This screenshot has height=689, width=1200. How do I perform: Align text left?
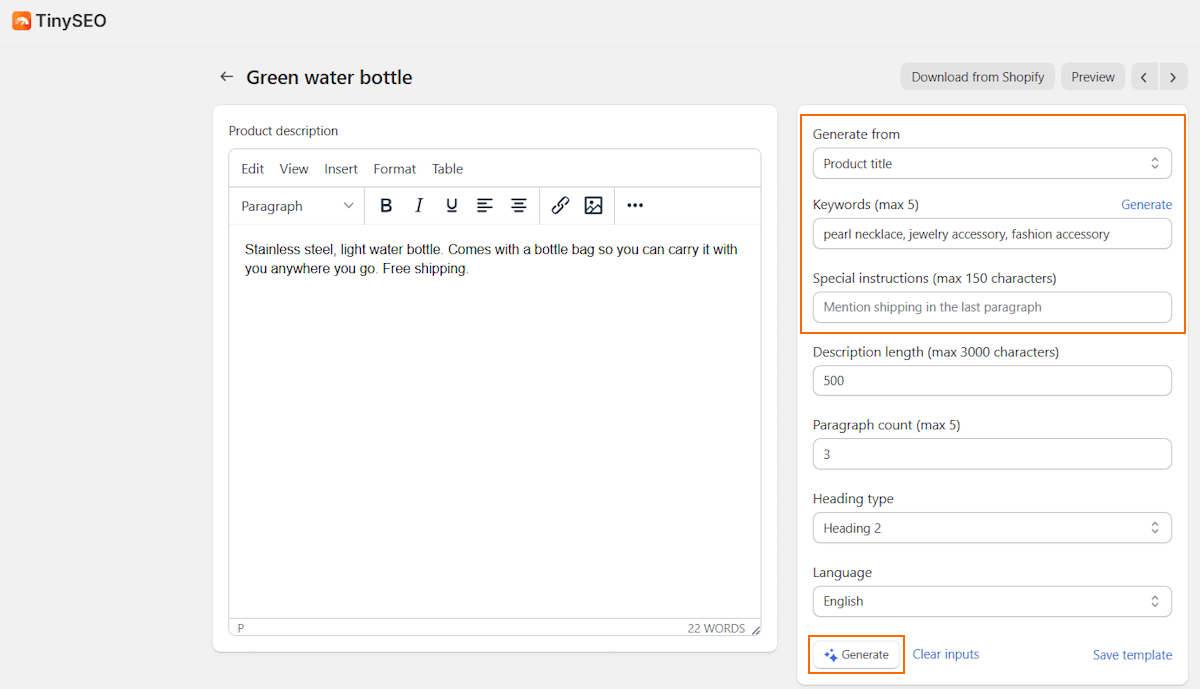click(485, 205)
